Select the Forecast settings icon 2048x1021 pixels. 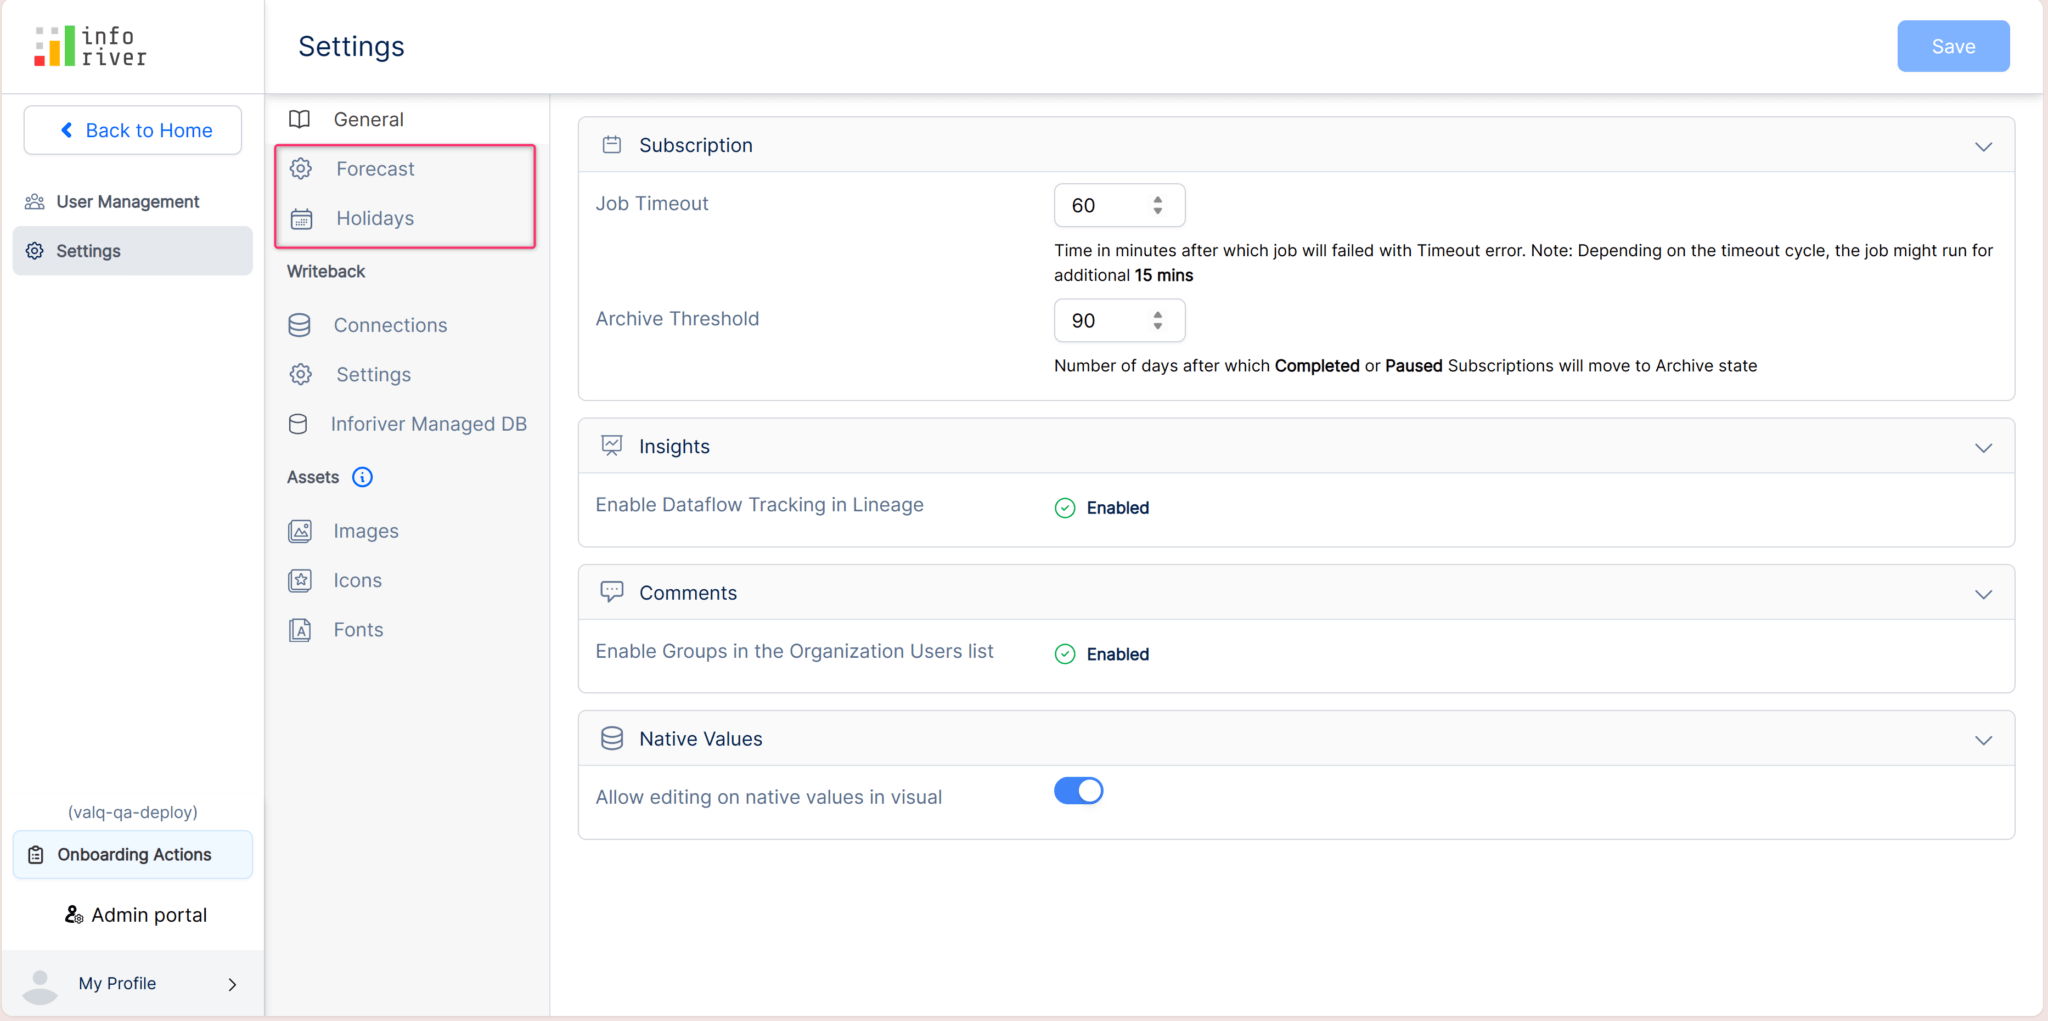pos(300,168)
